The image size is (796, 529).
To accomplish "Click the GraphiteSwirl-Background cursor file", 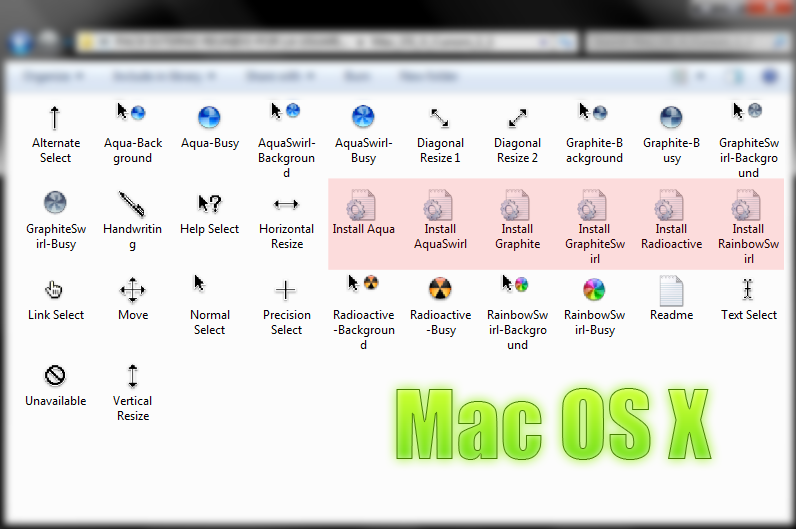I will 748,141.
